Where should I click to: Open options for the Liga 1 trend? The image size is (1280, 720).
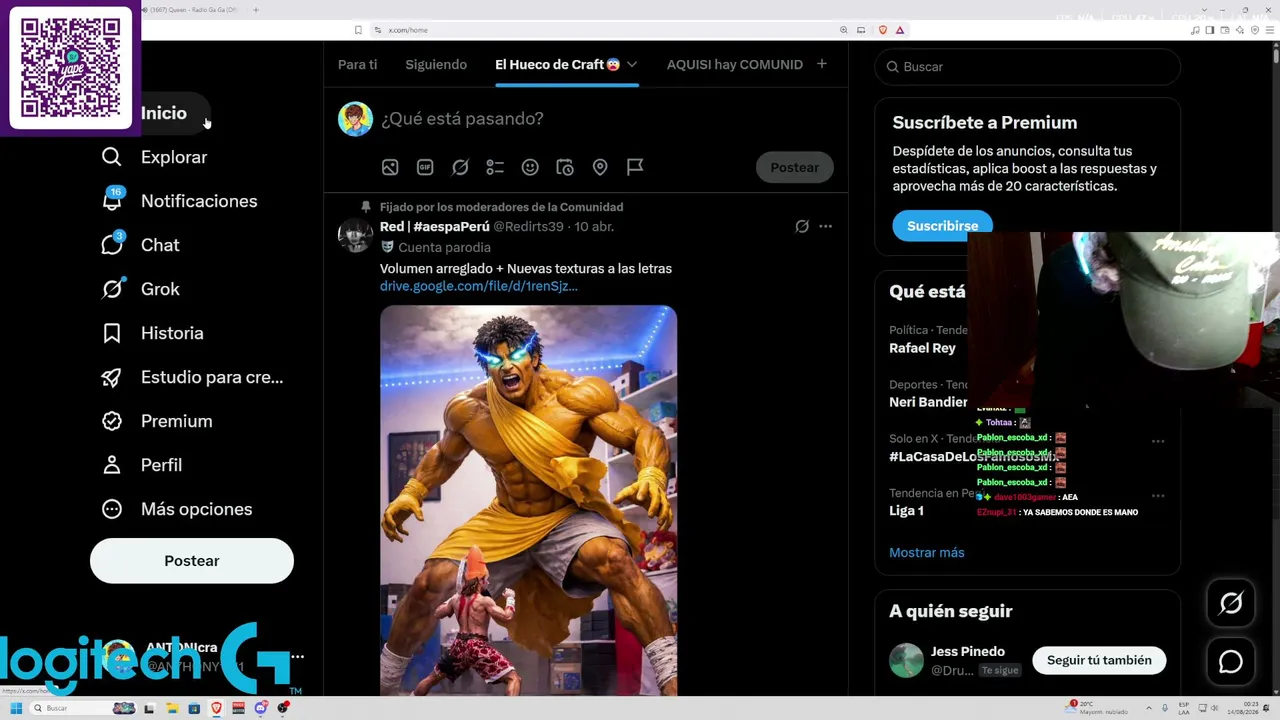tap(1158, 496)
